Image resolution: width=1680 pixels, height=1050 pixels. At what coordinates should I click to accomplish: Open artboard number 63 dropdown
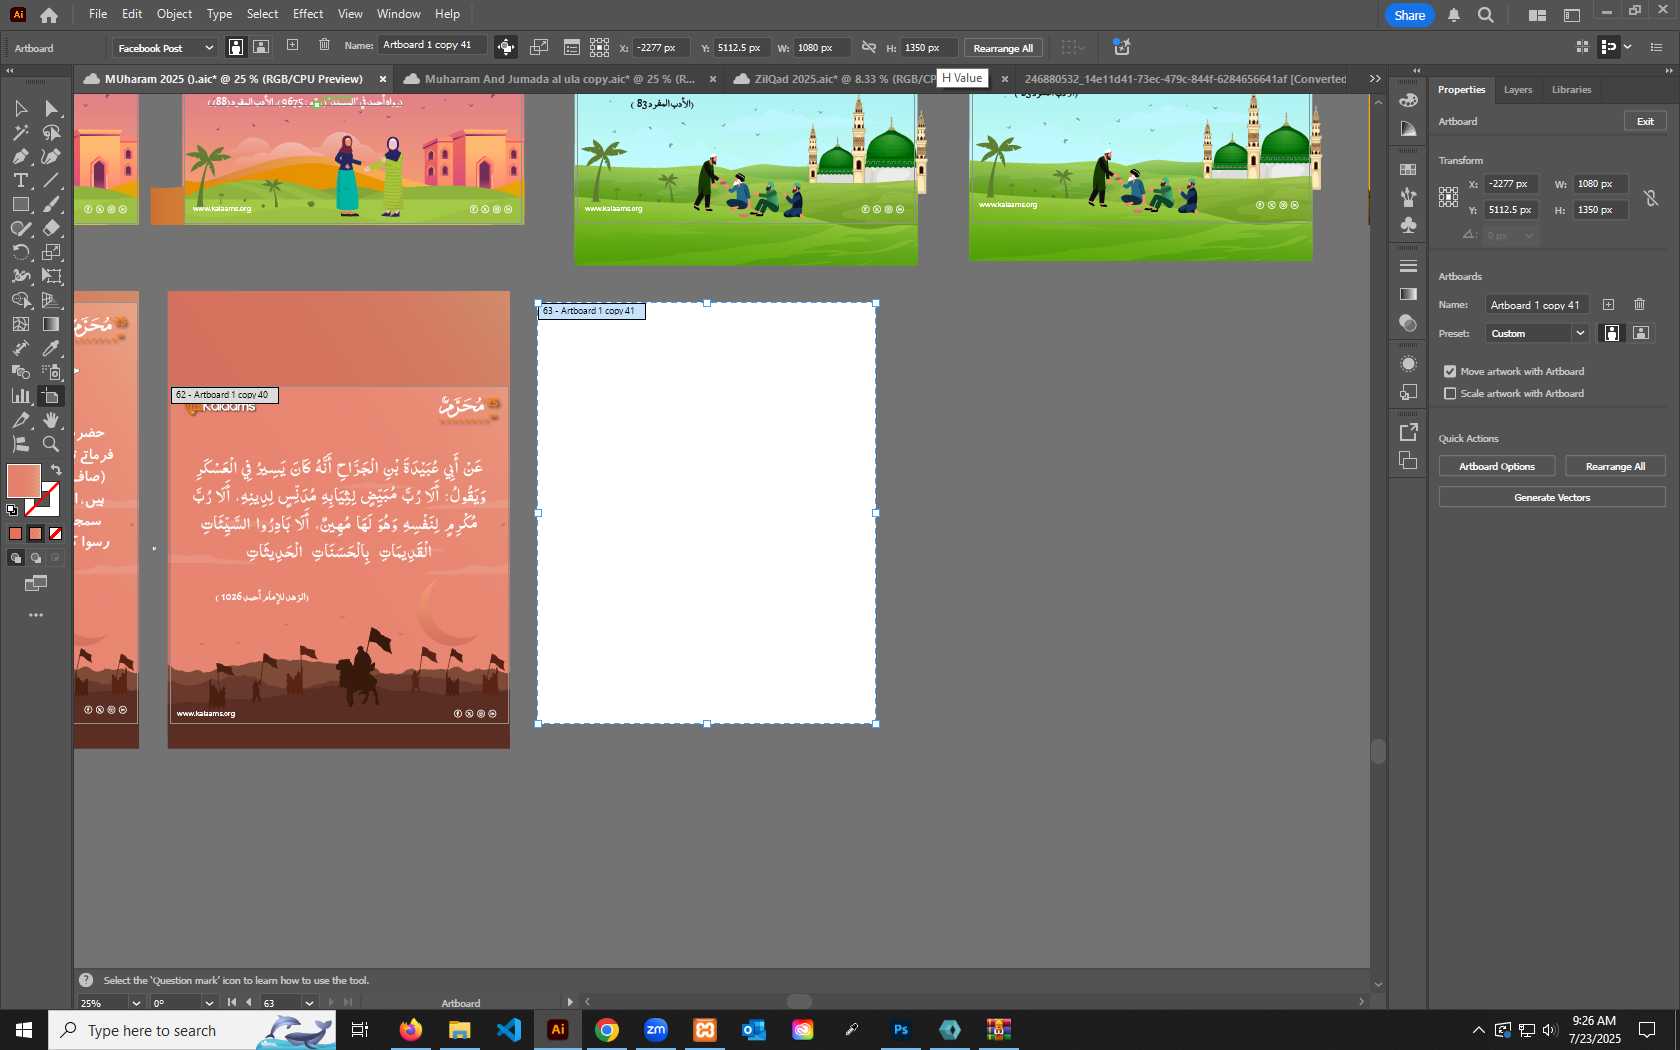(x=309, y=1003)
